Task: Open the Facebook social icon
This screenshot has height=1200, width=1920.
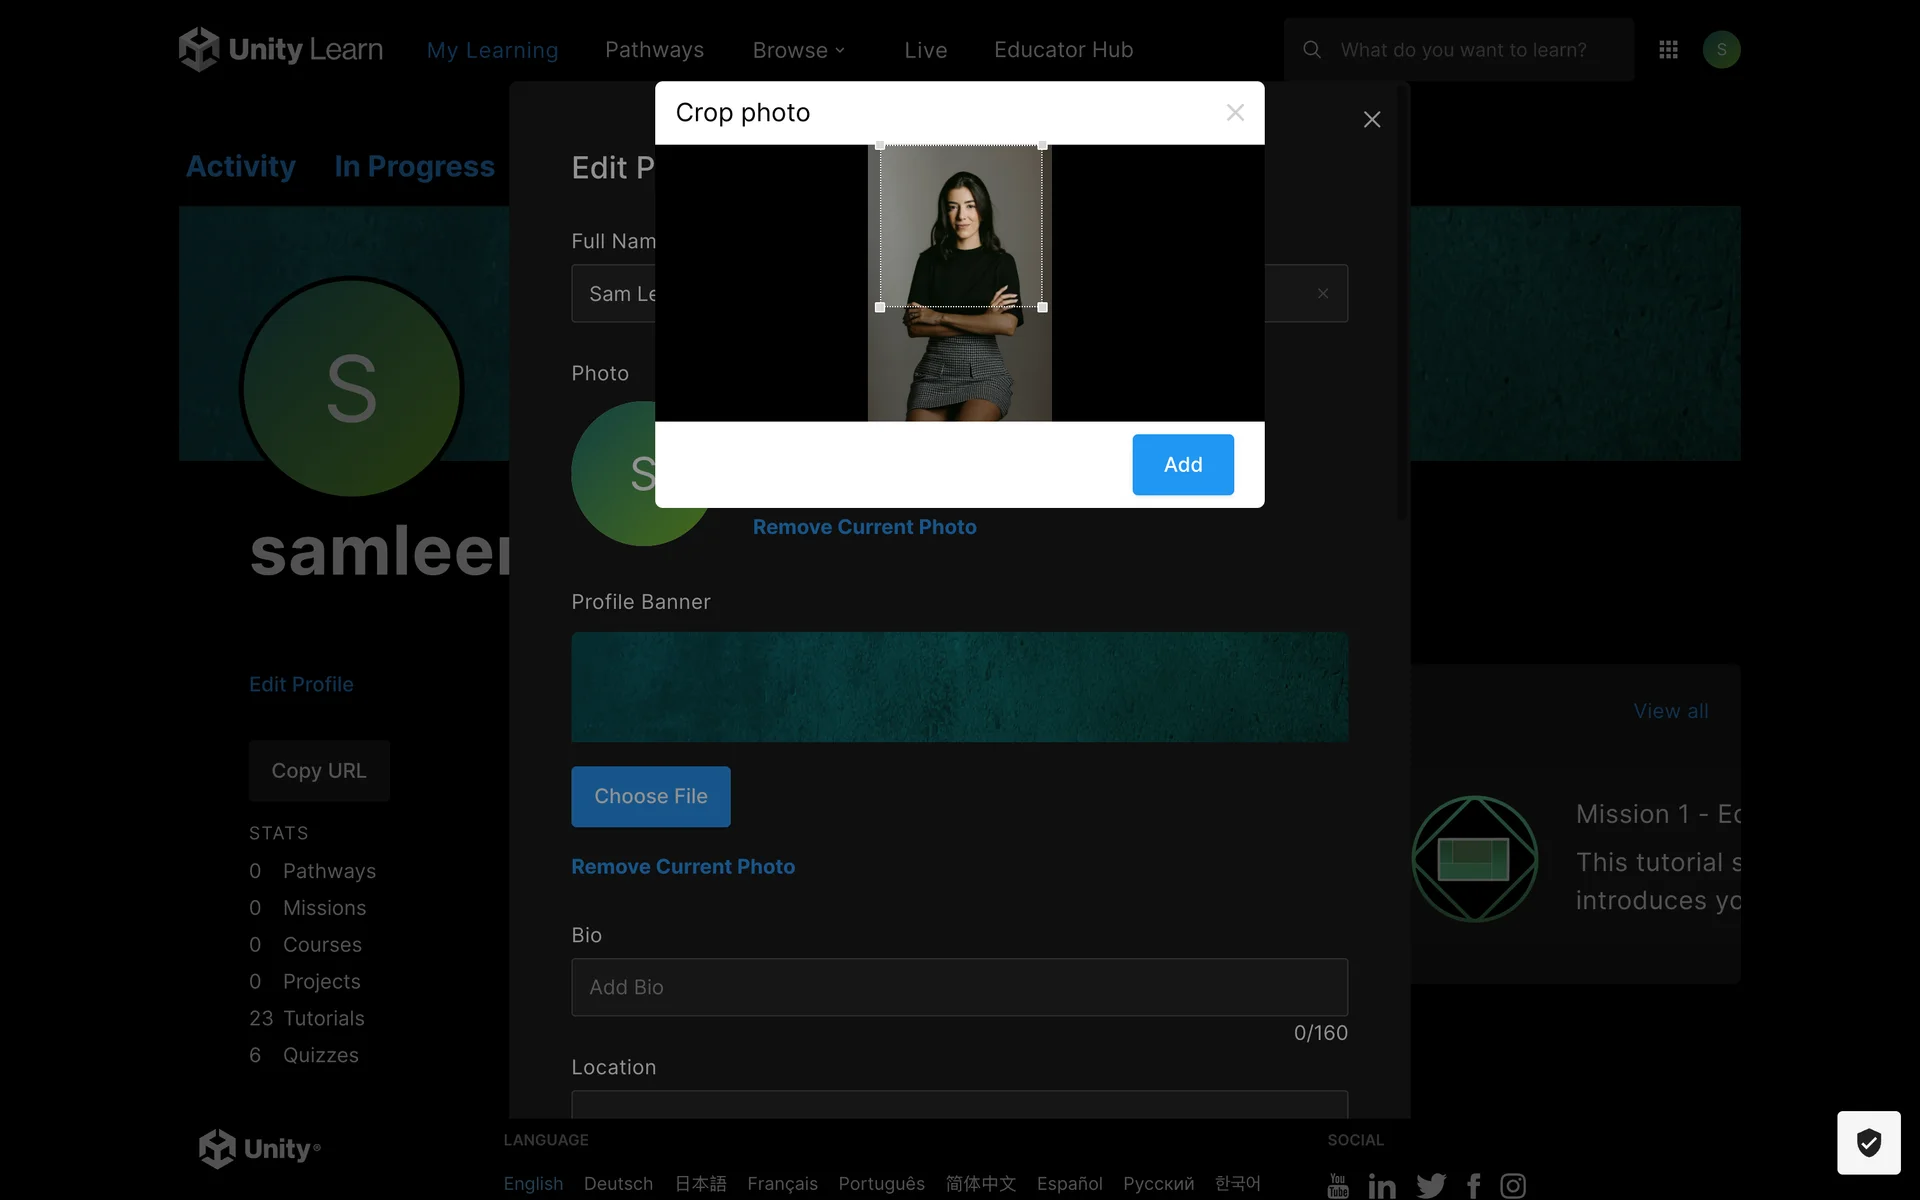Action: click(1474, 1185)
